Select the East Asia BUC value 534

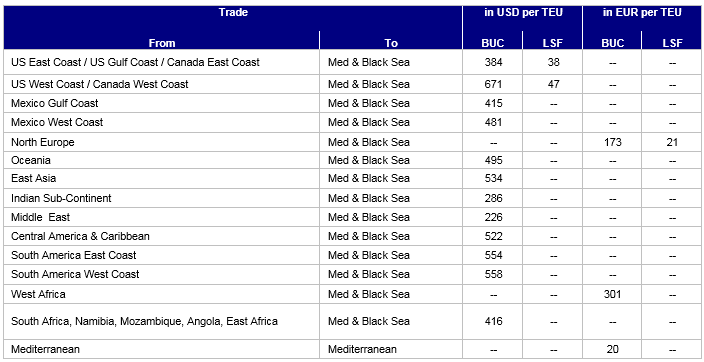tap(493, 178)
